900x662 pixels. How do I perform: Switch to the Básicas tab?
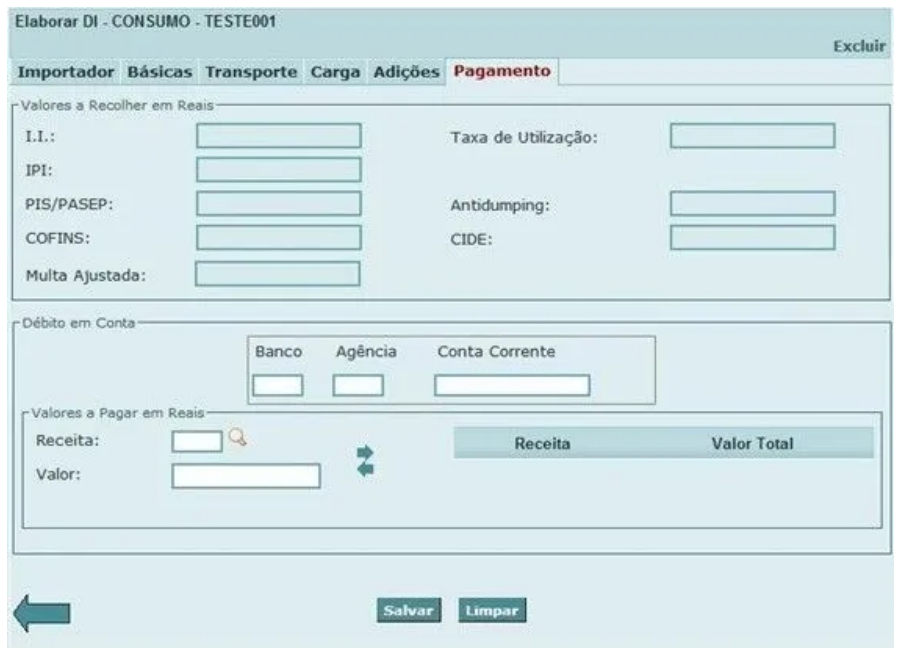pos(162,73)
